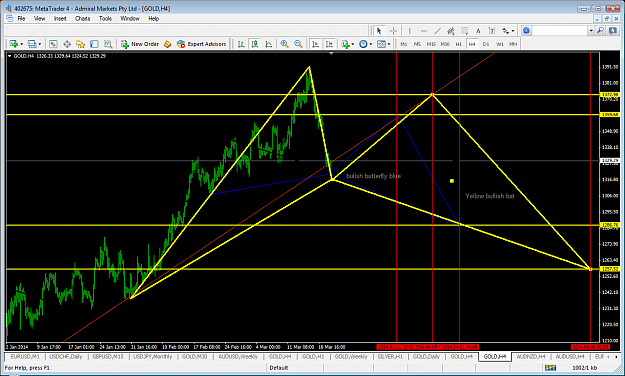Collapse the GOLD,H4 chart header triangle
The image size is (625, 376).
tap(10, 56)
